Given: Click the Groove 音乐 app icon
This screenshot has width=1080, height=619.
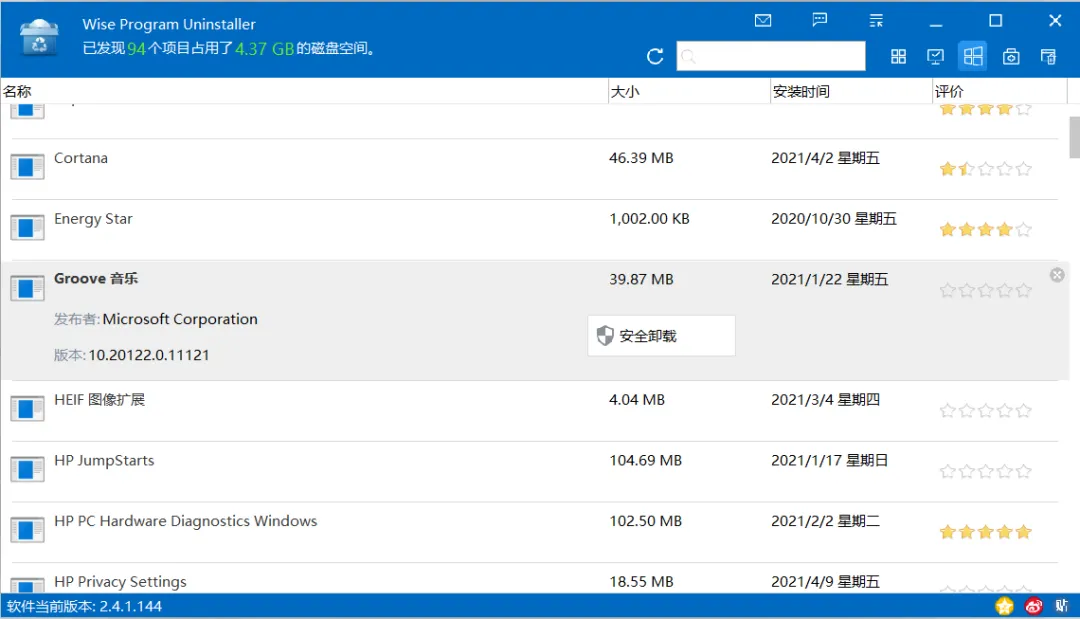Looking at the screenshot, I should 28,288.
